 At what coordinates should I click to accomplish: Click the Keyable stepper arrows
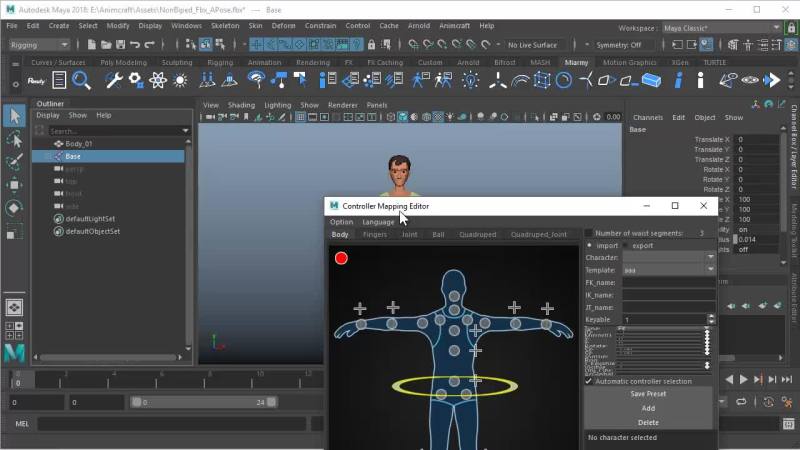pos(711,319)
